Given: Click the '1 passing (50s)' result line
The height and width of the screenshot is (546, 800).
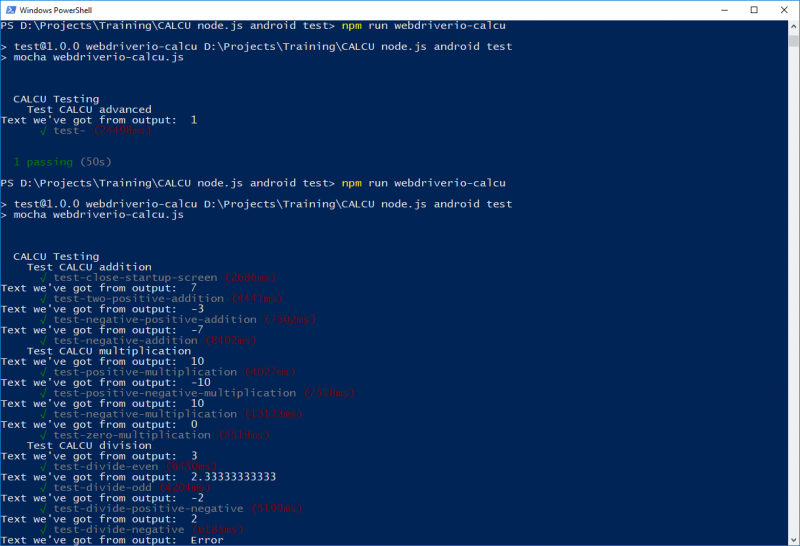Looking at the screenshot, I should (62, 162).
